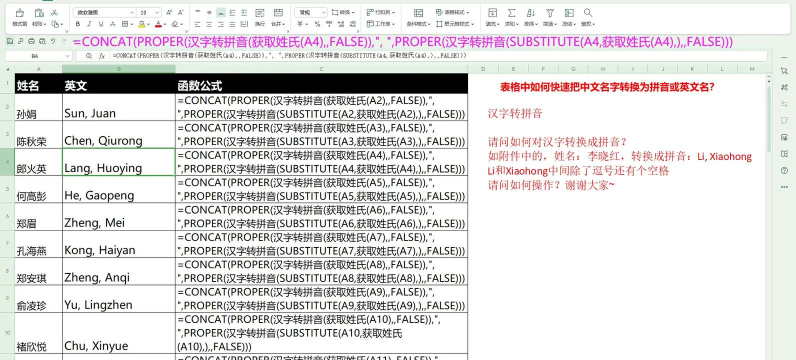Click the Filter funnel icon

coord(550,13)
